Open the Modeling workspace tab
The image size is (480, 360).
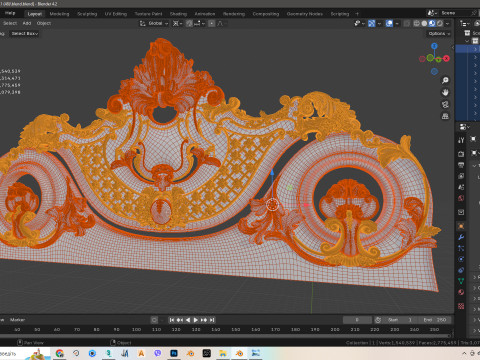pyautogui.click(x=59, y=14)
